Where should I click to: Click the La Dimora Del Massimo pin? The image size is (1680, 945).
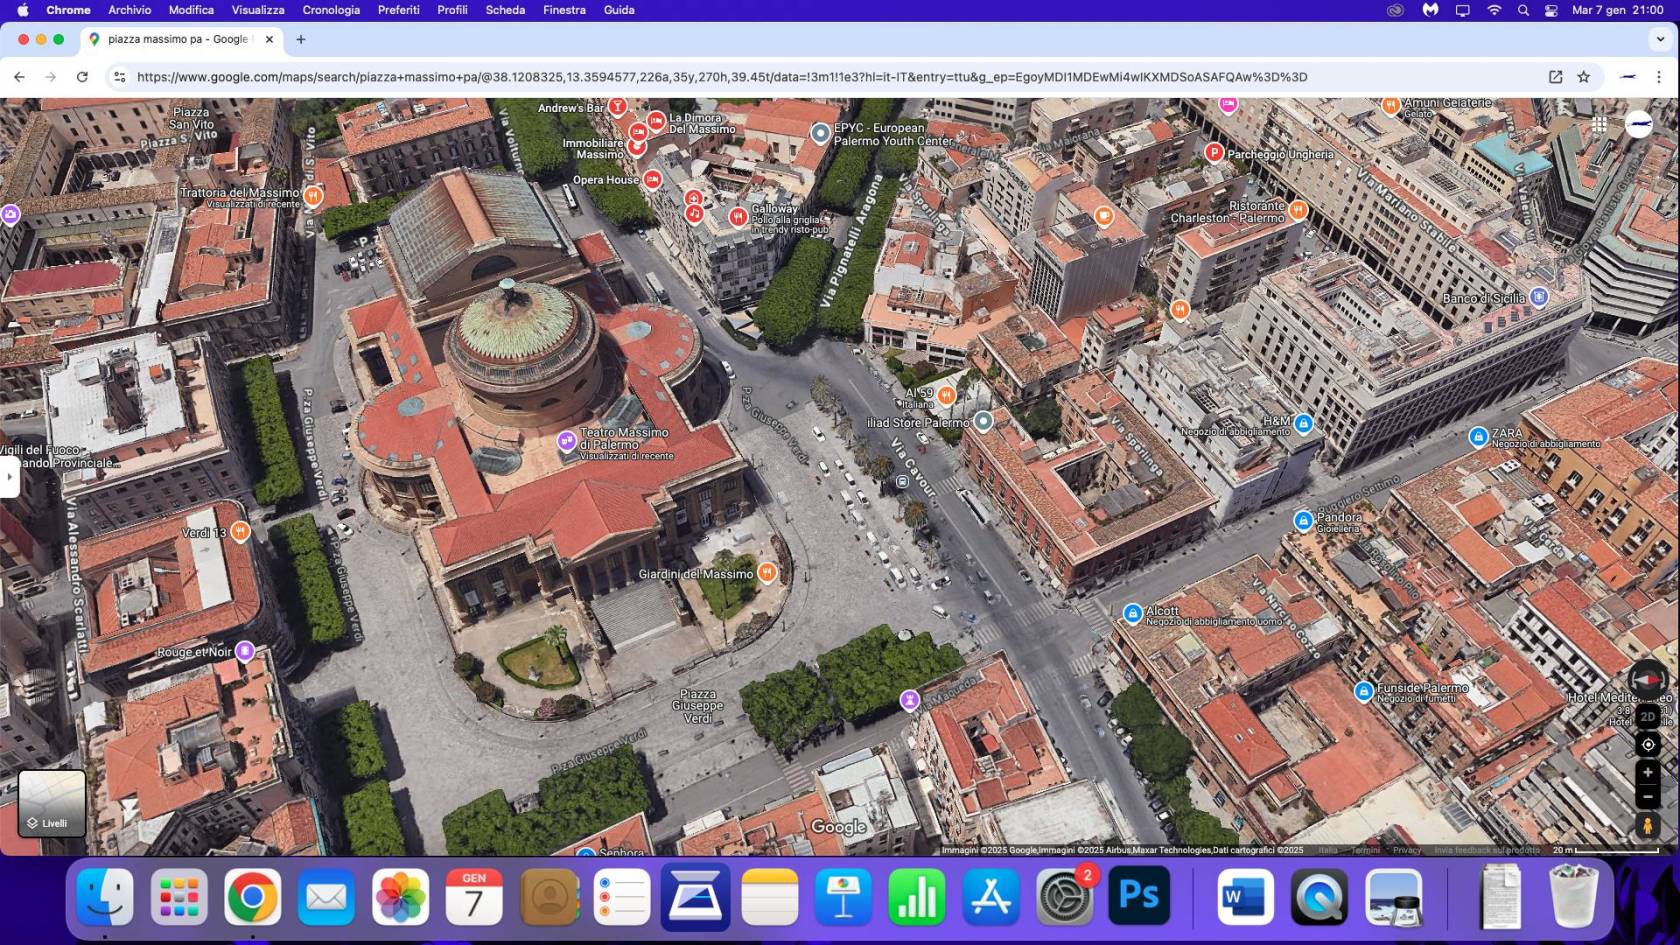point(656,121)
